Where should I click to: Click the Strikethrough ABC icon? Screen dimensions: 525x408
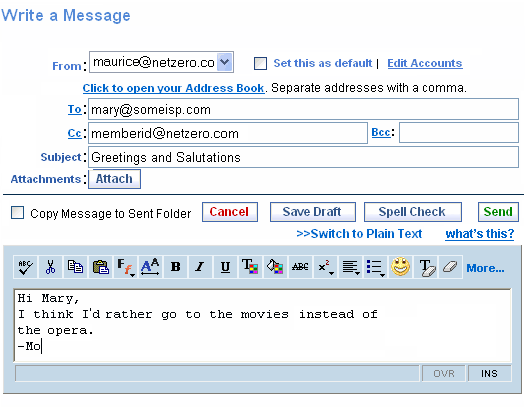(x=300, y=267)
